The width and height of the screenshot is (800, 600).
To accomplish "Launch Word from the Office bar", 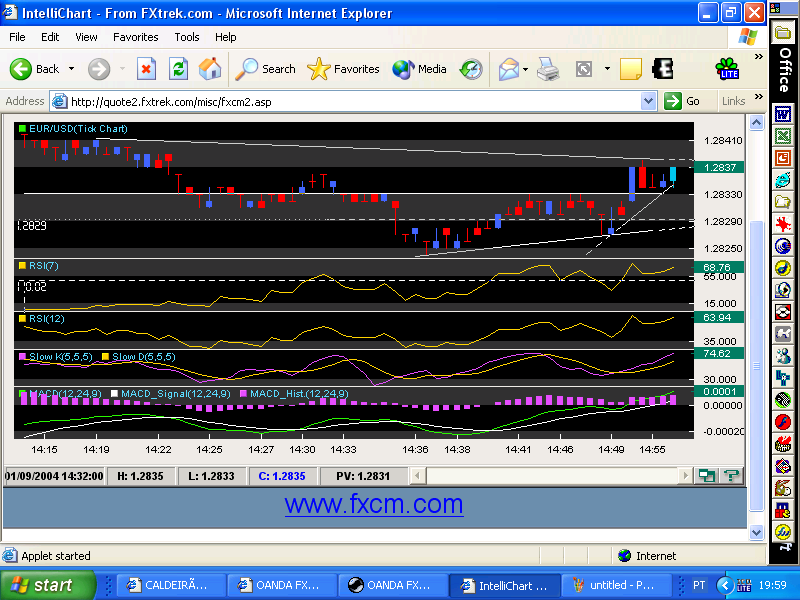I will coord(783,114).
